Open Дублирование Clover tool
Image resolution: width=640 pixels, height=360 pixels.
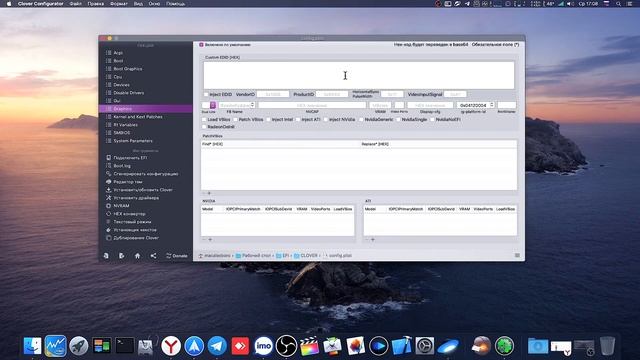(x=136, y=238)
